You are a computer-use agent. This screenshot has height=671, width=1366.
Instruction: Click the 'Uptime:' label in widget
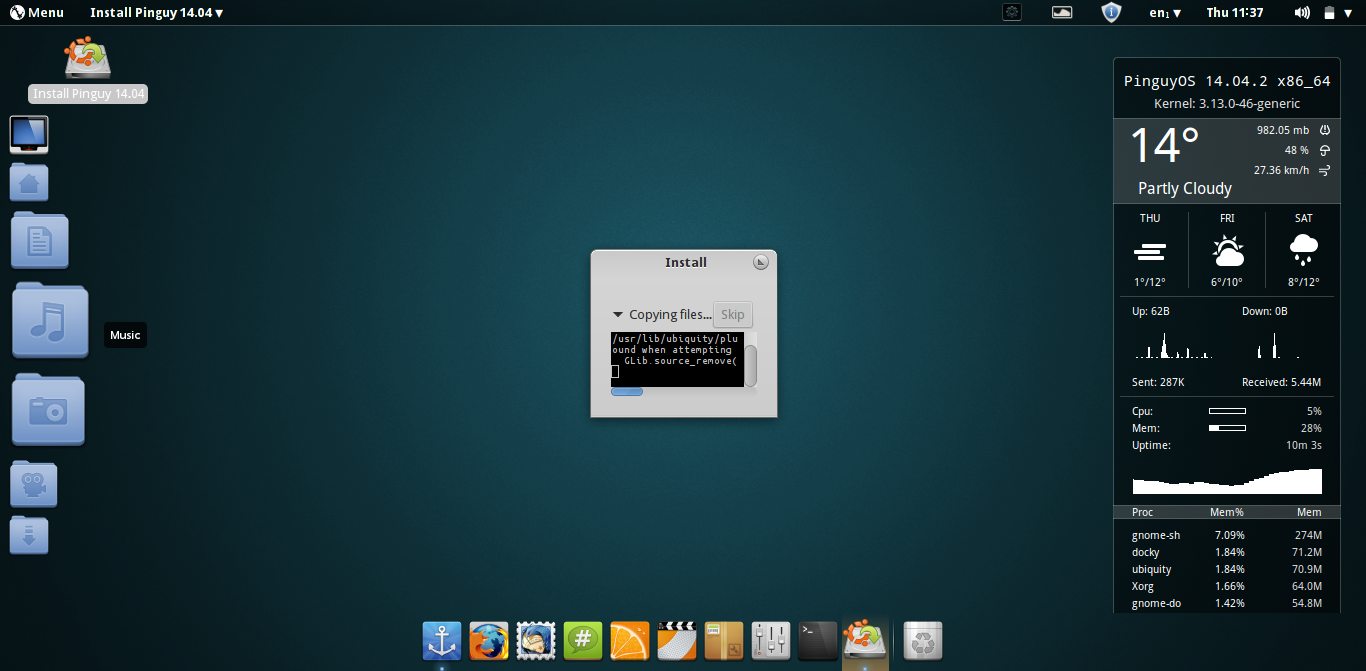pyautogui.click(x=1151, y=445)
